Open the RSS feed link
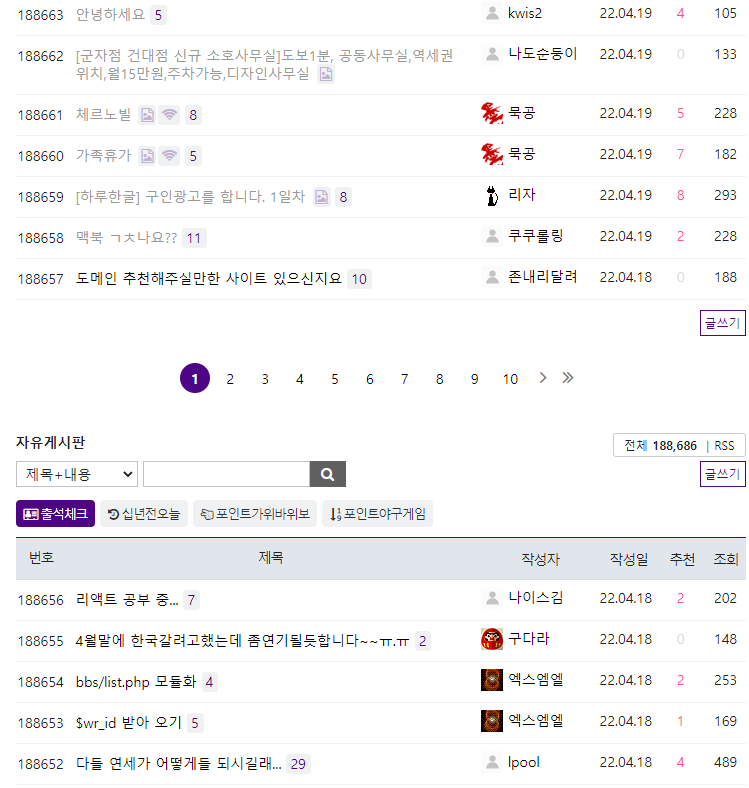This screenshot has width=749, height=788. tap(724, 446)
